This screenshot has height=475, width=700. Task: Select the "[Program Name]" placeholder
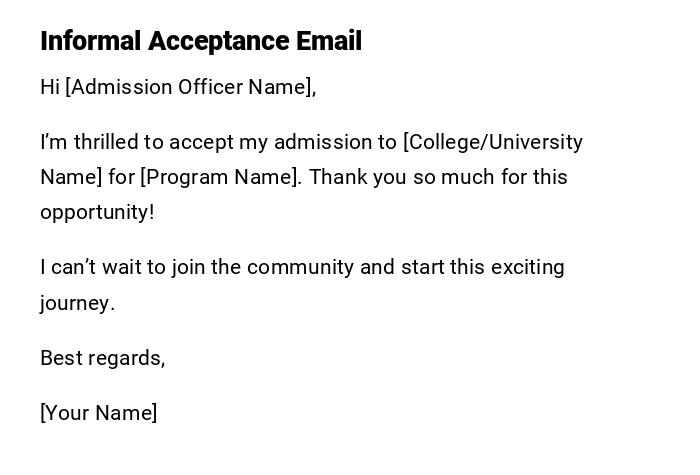coord(220,177)
